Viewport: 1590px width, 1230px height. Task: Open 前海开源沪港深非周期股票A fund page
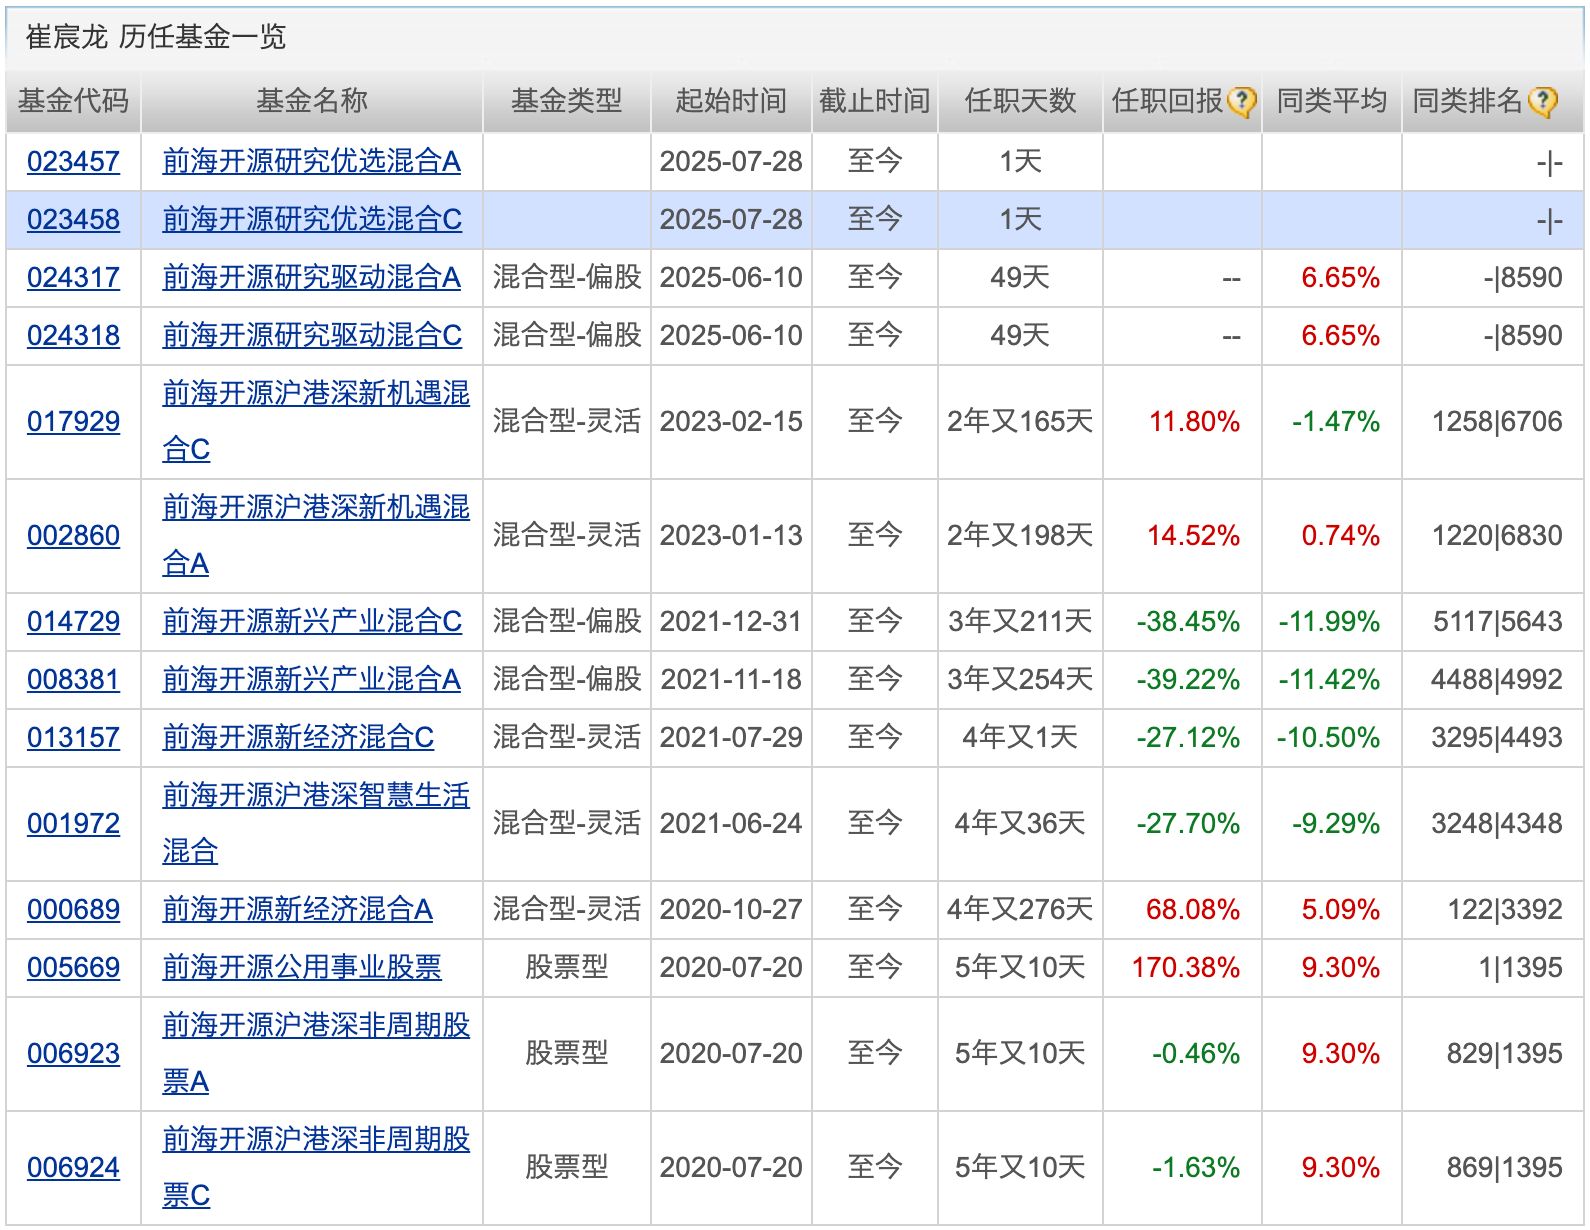click(315, 1025)
